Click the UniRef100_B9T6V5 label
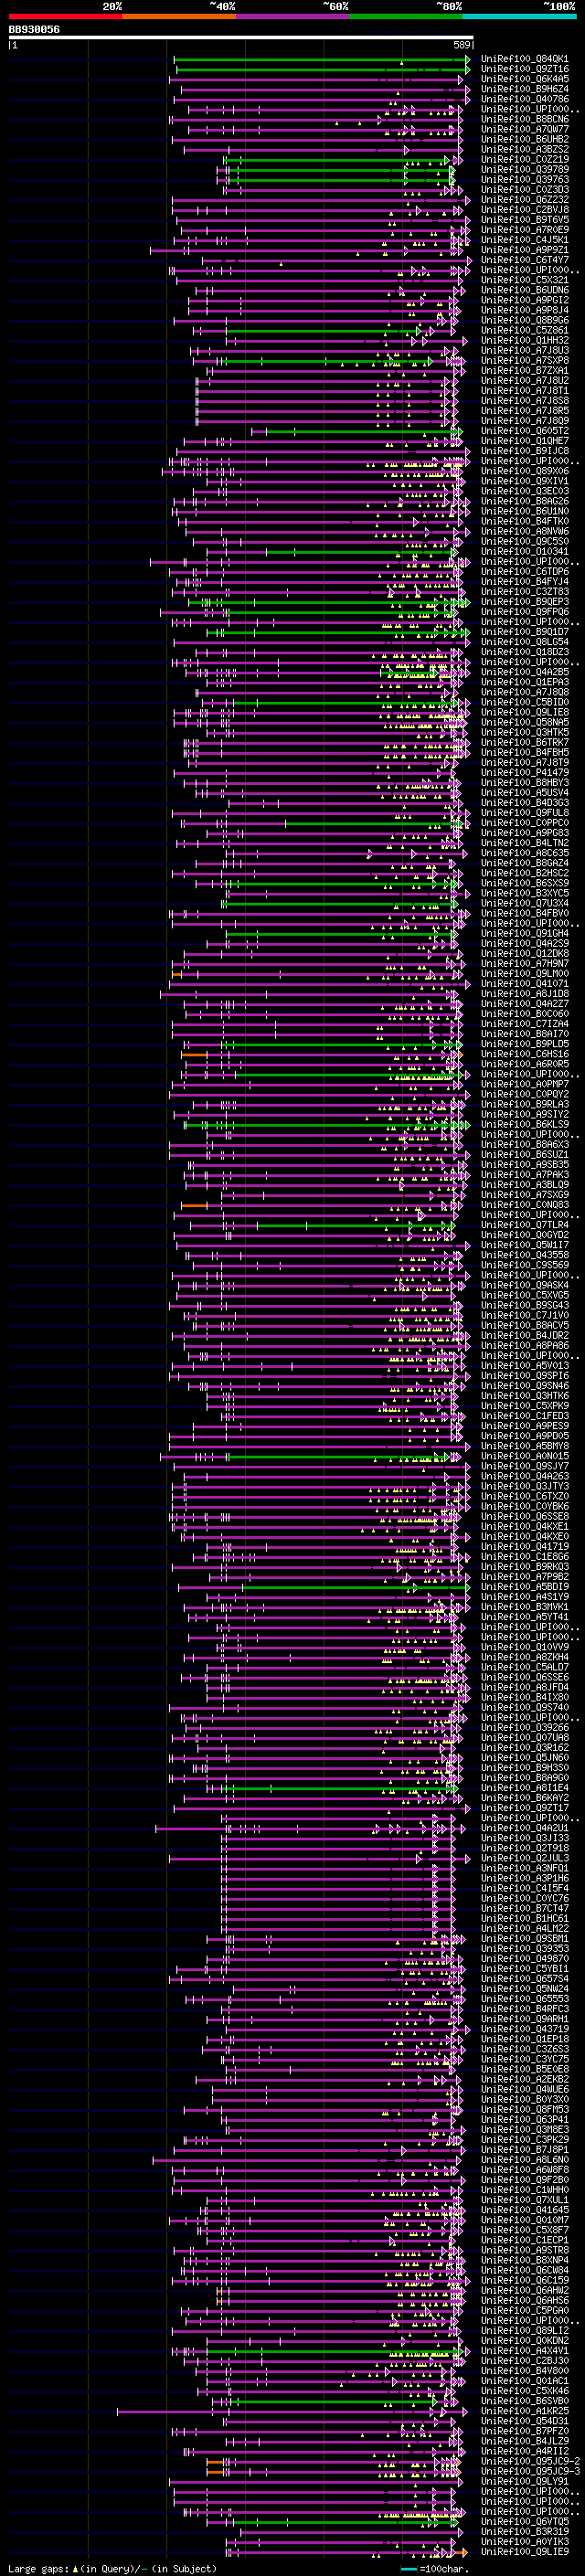This screenshot has width=585, height=2576. pyautogui.click(x=525, y=220)
